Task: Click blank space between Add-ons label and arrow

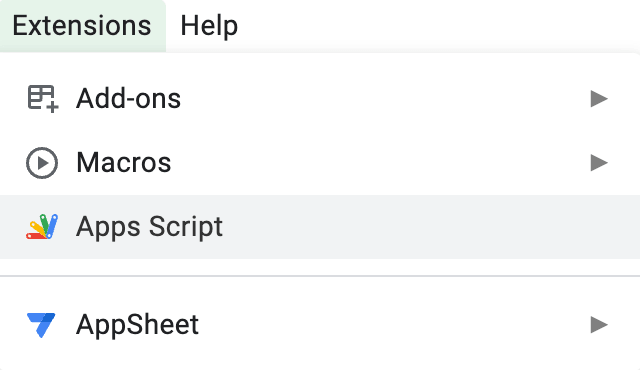Action: 386,99
